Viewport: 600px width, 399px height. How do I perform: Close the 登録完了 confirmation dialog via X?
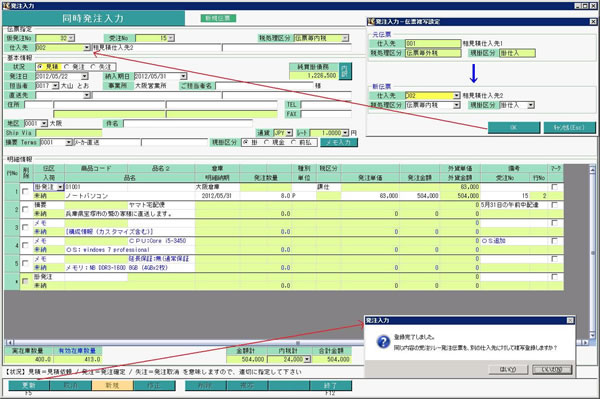click(570, 320)
